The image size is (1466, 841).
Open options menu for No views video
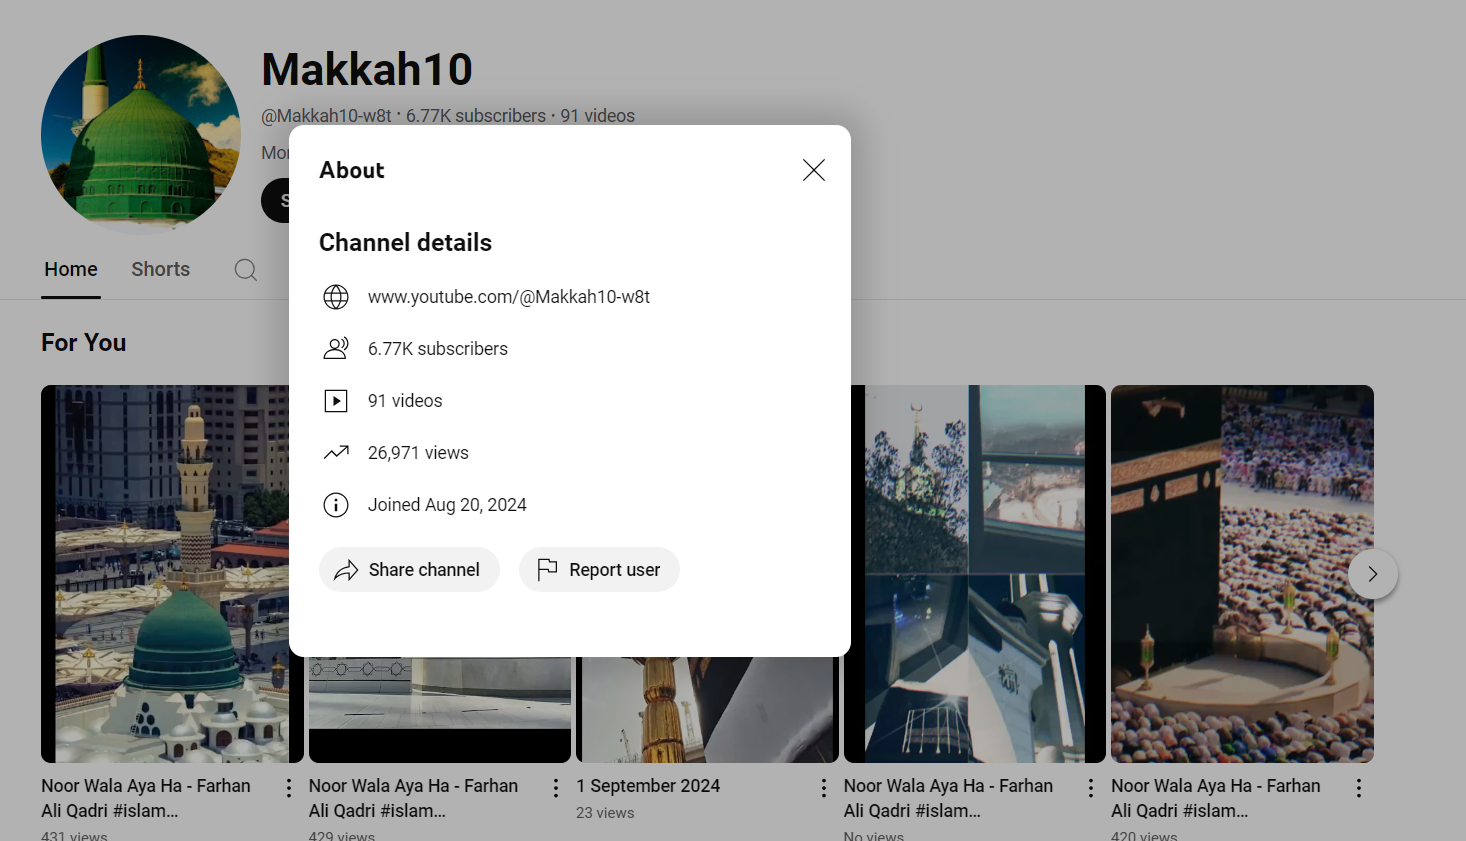[1091, 788]
